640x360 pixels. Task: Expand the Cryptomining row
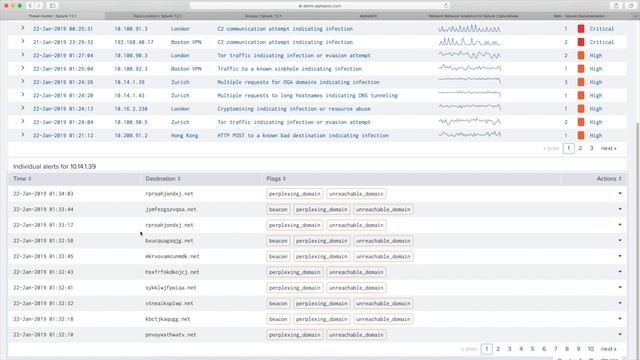click(x=22, y=108)
